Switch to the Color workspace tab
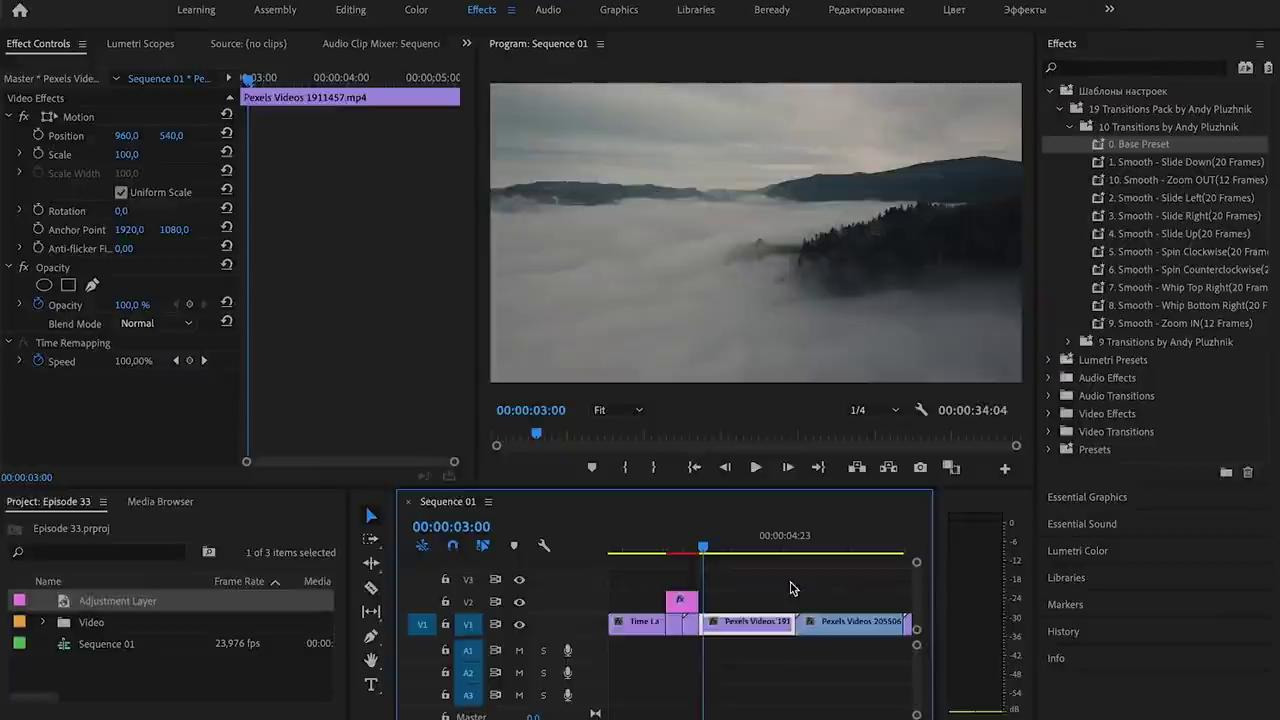The height and width of the screenshot is (720, 1280). click(416, 10)
